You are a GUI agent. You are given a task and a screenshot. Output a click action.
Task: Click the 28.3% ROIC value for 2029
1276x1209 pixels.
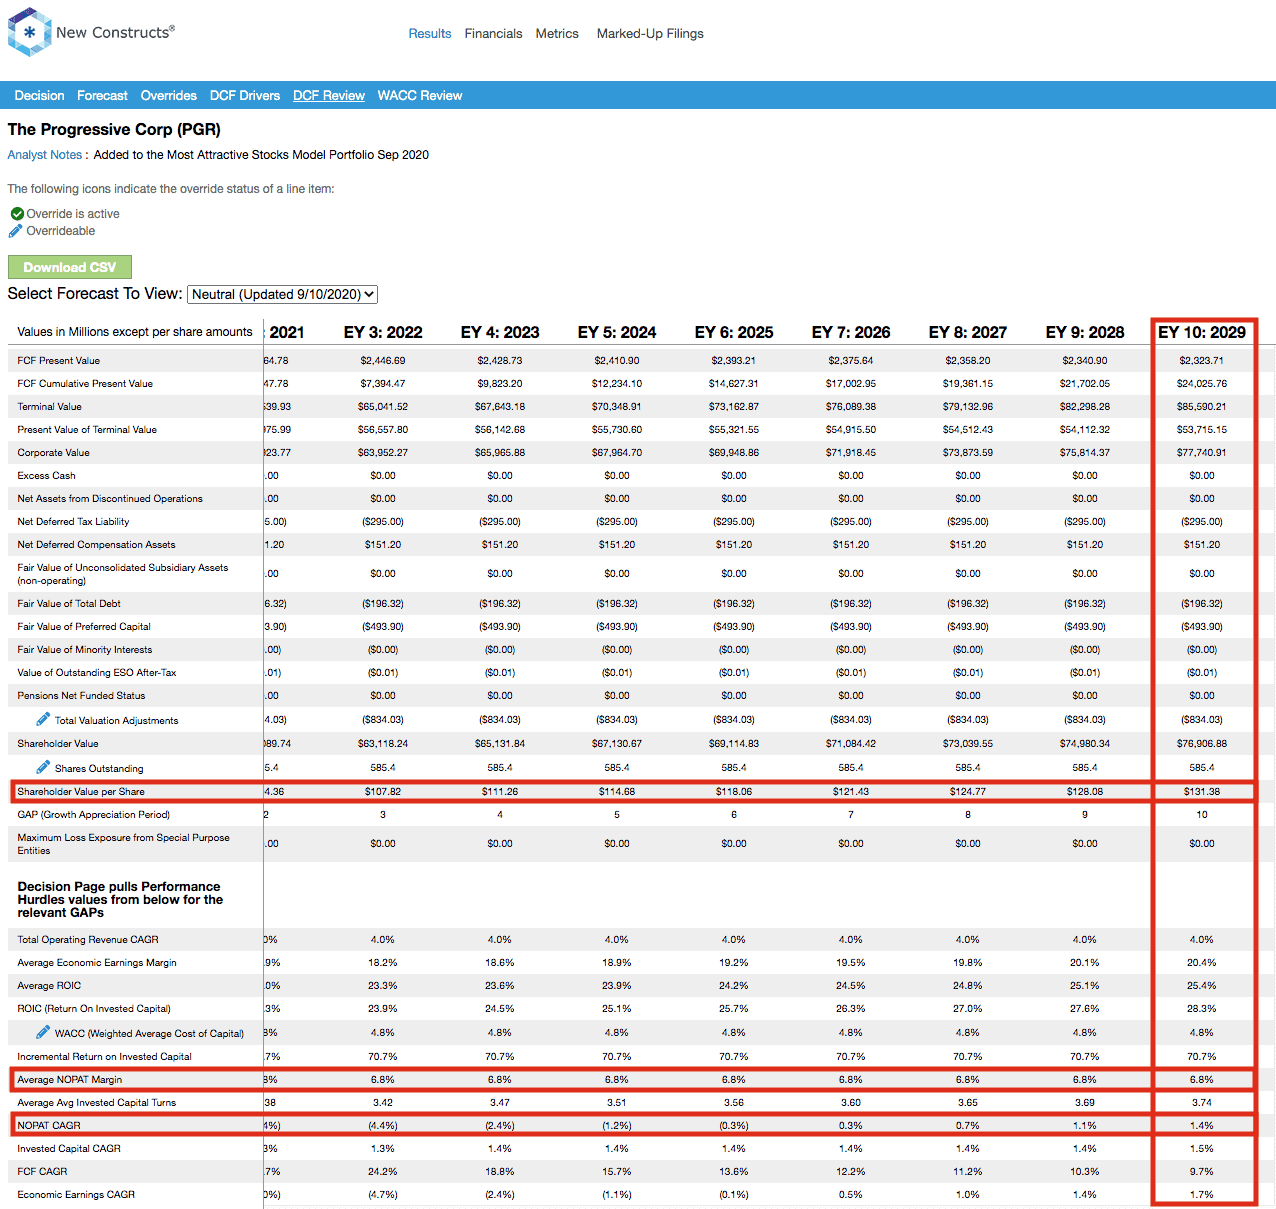(x=1202, y=1008)
